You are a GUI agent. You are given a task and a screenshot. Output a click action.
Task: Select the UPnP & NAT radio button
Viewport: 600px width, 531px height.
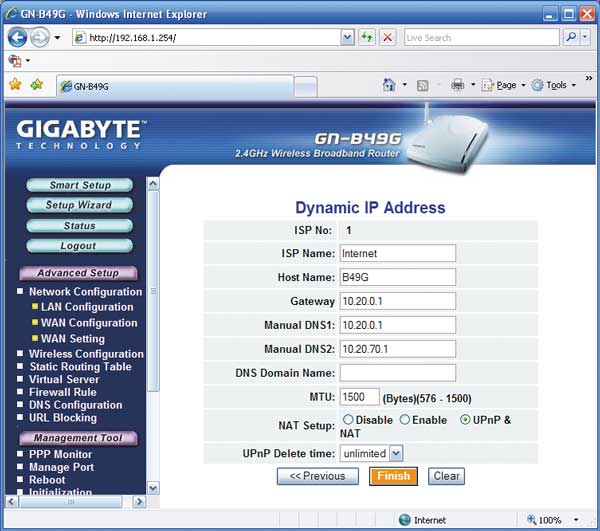point(465,420)
